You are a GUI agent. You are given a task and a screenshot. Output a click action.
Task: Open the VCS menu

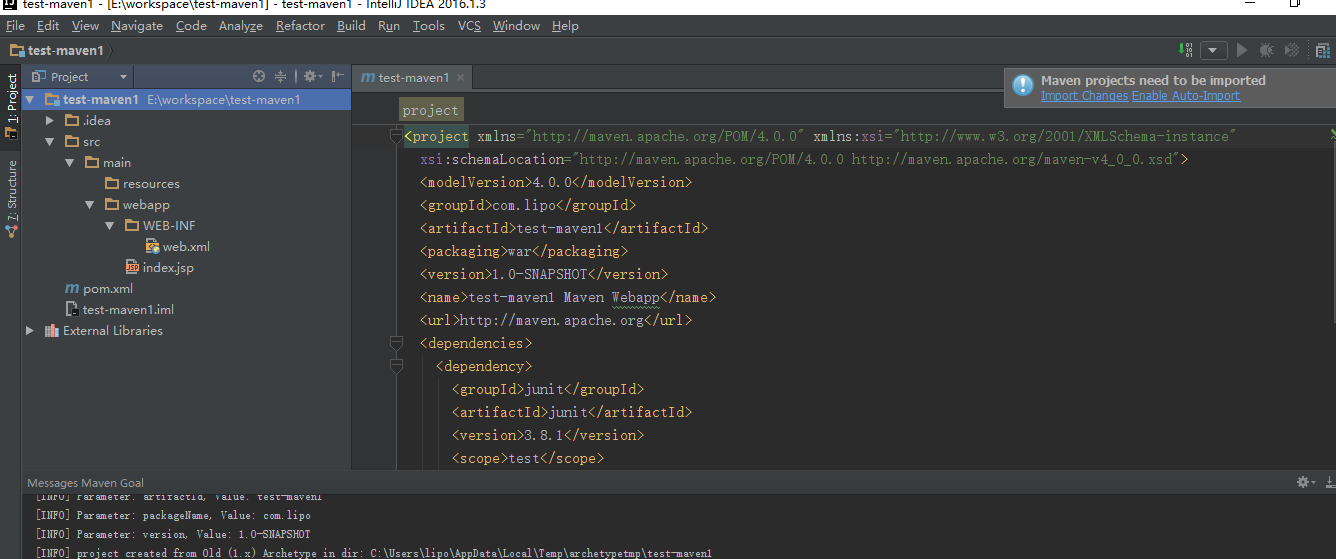pos(469,26)
